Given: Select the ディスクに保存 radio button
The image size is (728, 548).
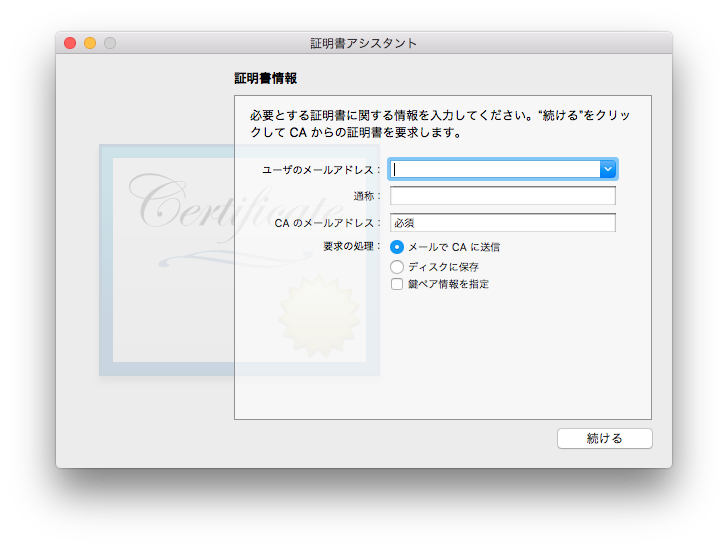Looking at the screenshot, I should pyautogui.click(x=397, y=267).
